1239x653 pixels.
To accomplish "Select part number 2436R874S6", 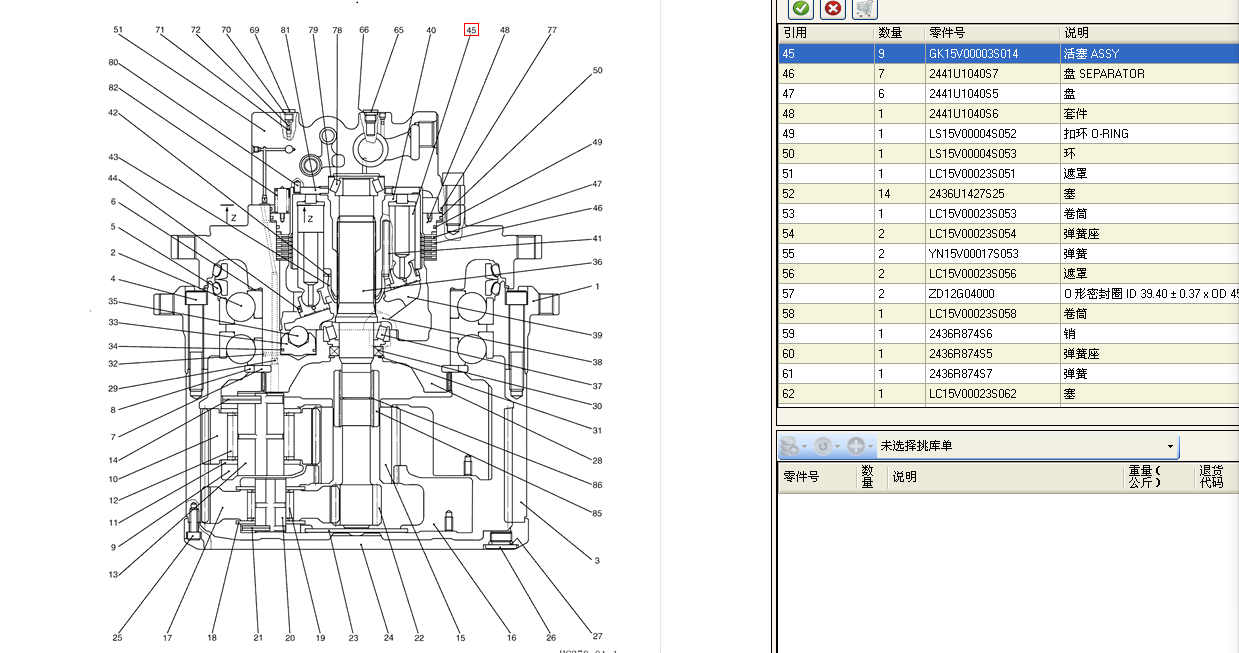I will click(960, 334).
